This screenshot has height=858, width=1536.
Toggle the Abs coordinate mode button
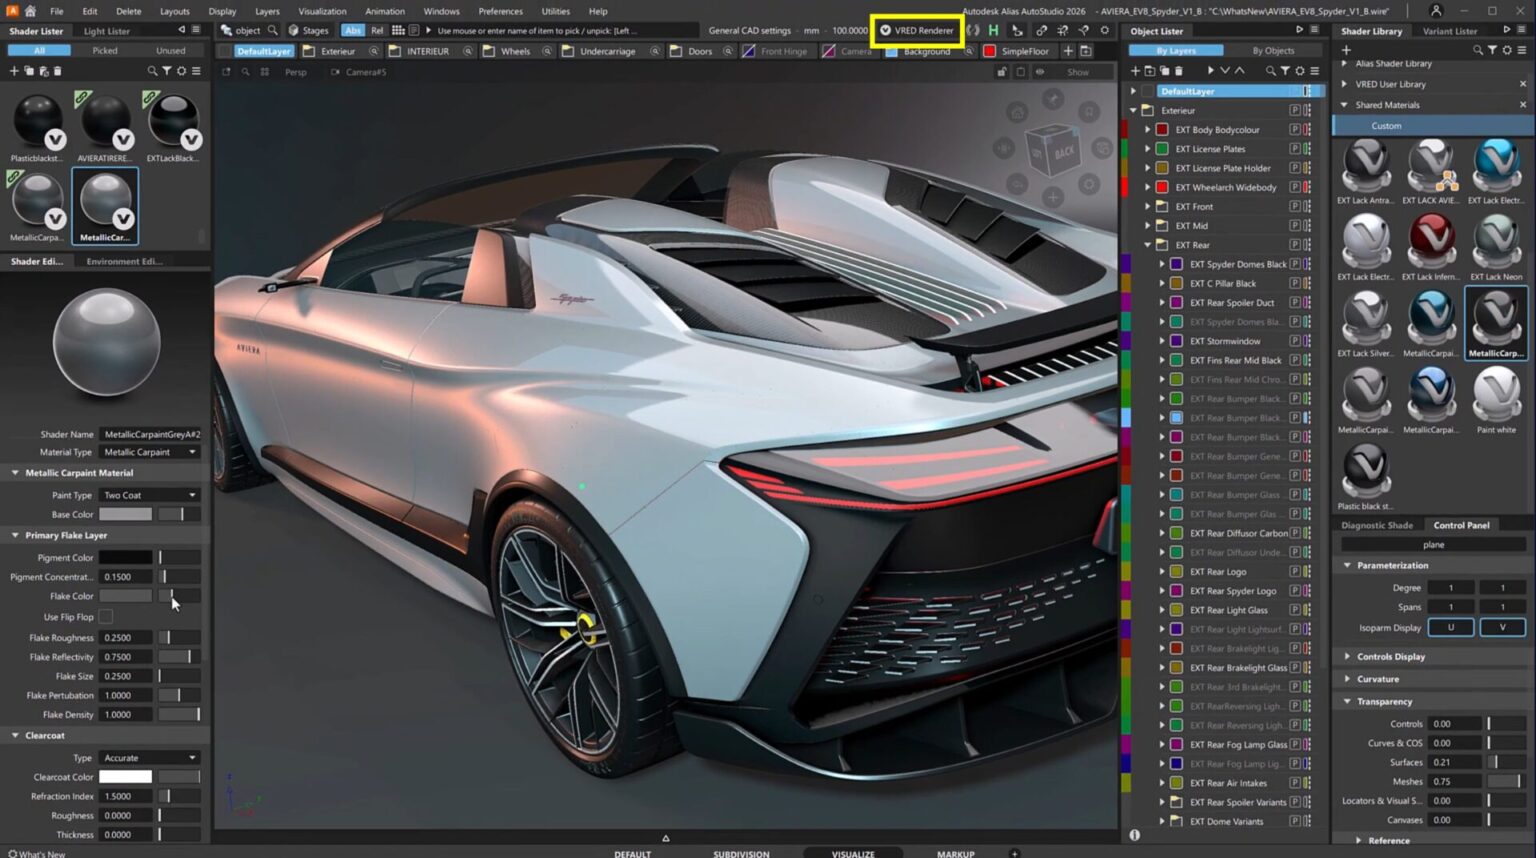pyautogui.click(x=353, y=30)
